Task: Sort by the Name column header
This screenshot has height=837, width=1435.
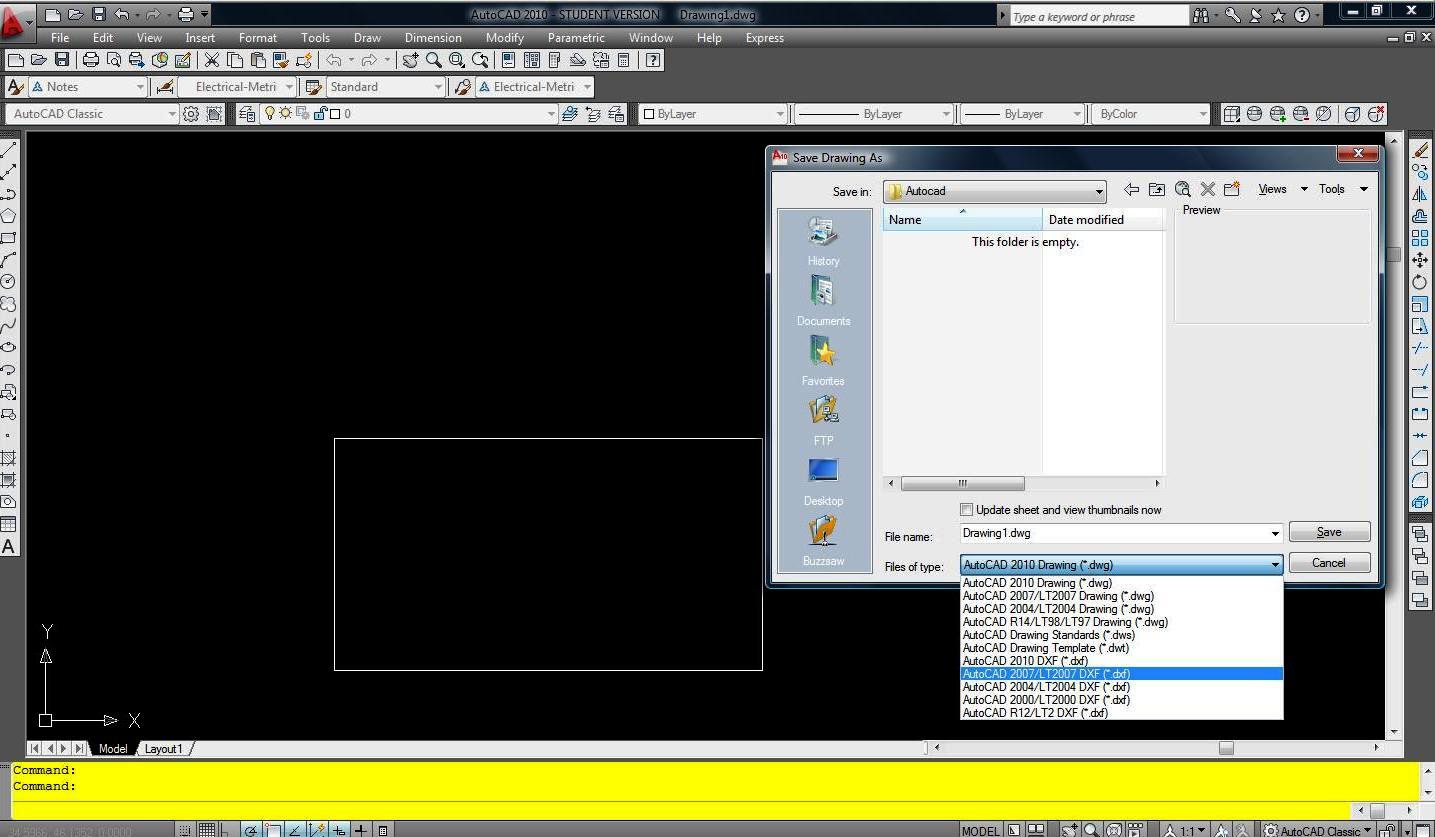Action: [x=962, y=220]
